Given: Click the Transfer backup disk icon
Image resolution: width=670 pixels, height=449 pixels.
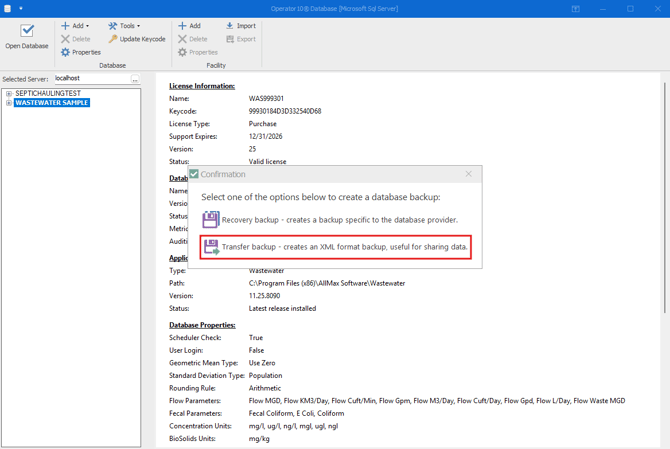Looking at the screenshot, I should coord(211,246).
